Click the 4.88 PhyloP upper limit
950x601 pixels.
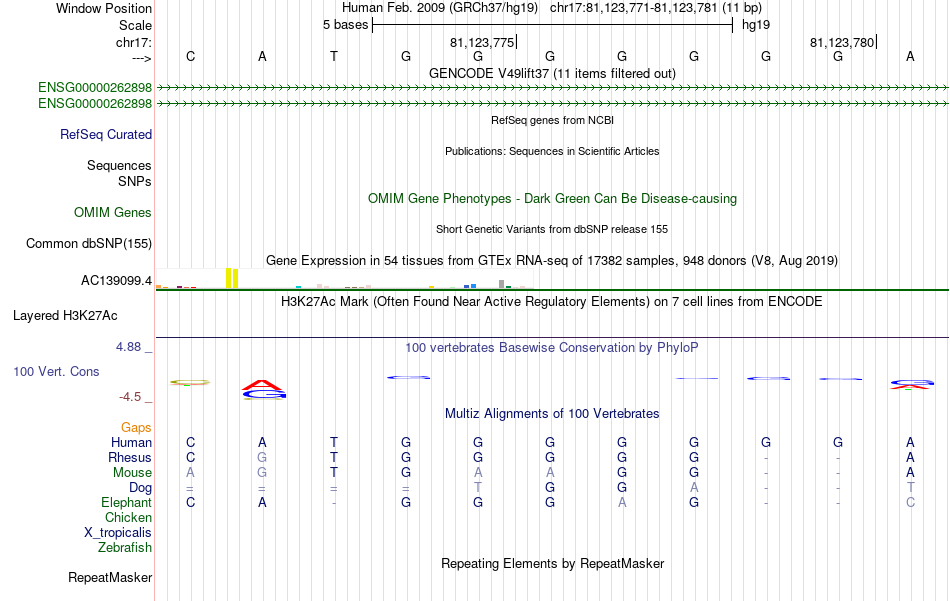(x=128, y=347)
